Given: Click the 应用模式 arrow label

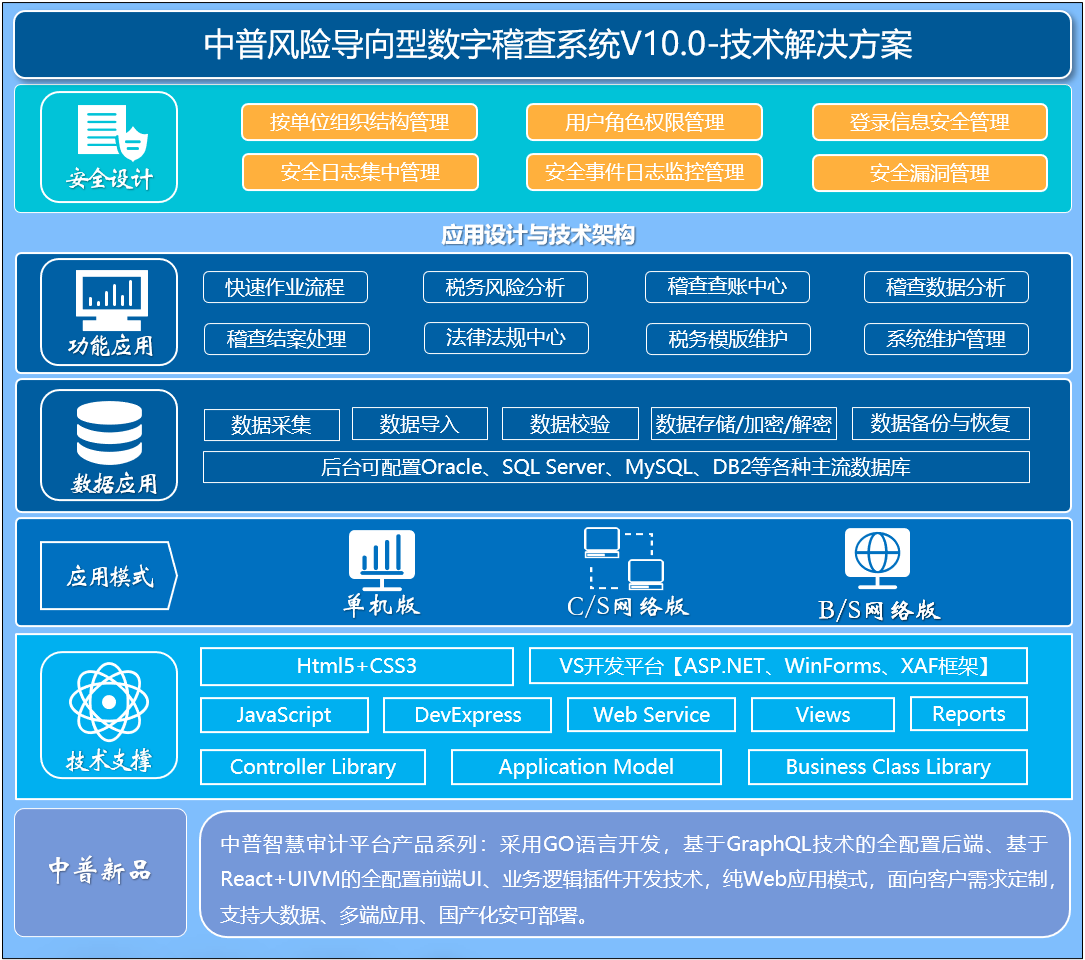Looking at the screenshot, I should click(109, 576).
